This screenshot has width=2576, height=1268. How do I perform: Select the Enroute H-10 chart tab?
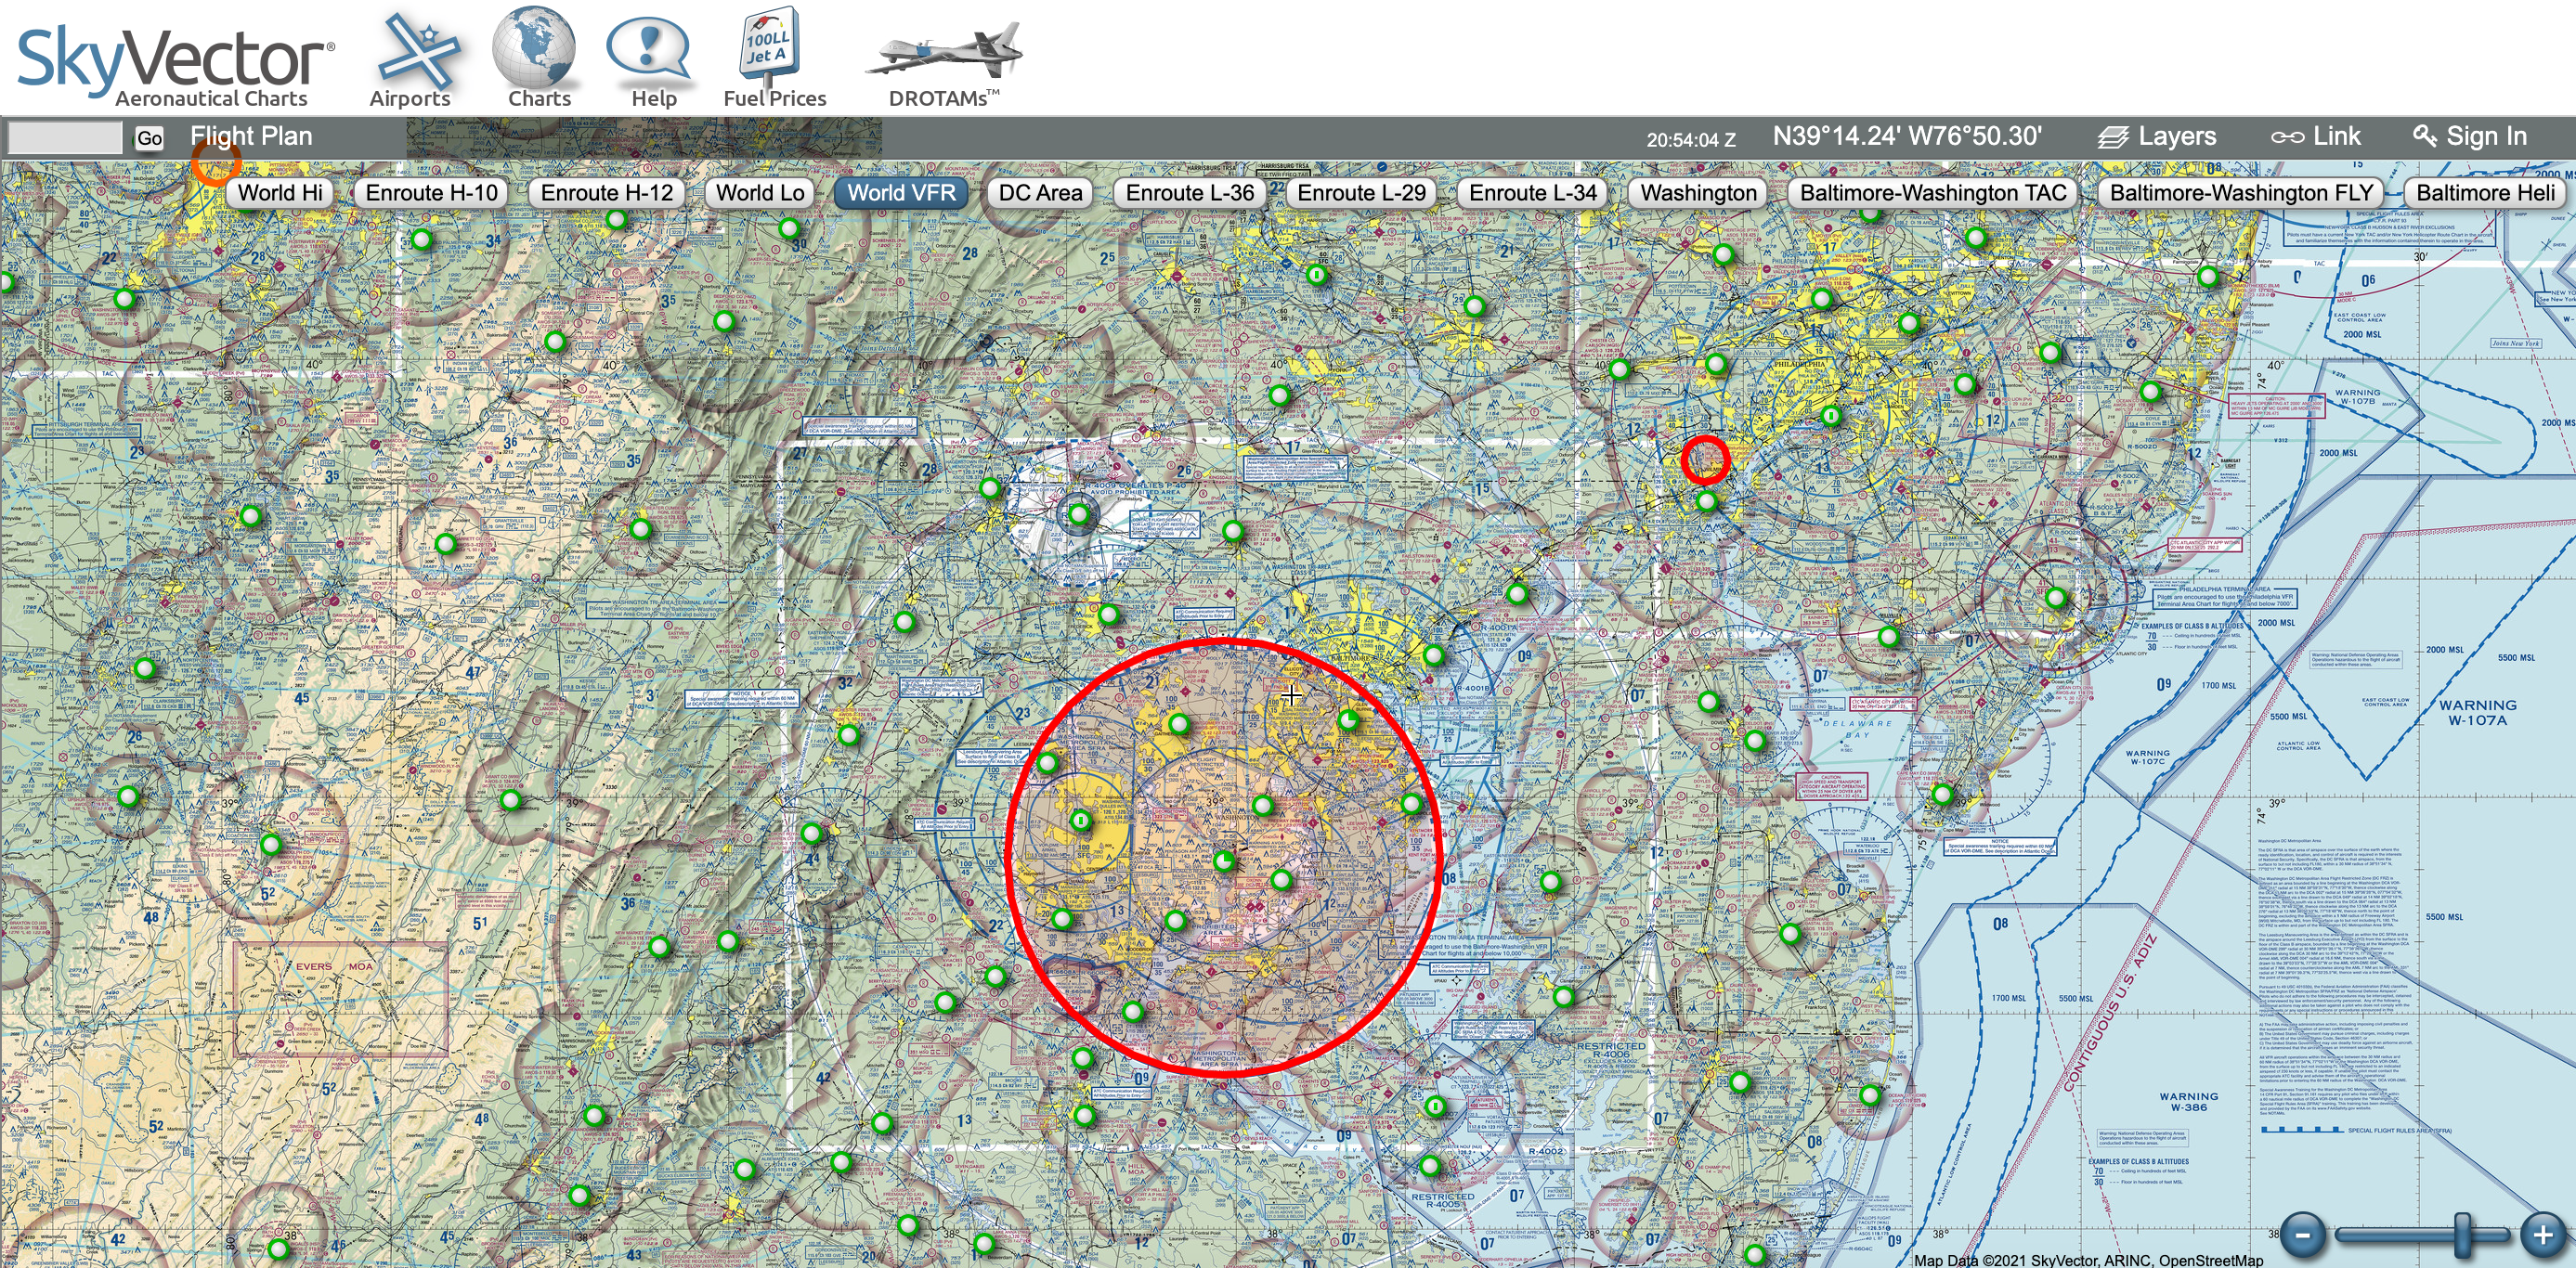(431, 193)
